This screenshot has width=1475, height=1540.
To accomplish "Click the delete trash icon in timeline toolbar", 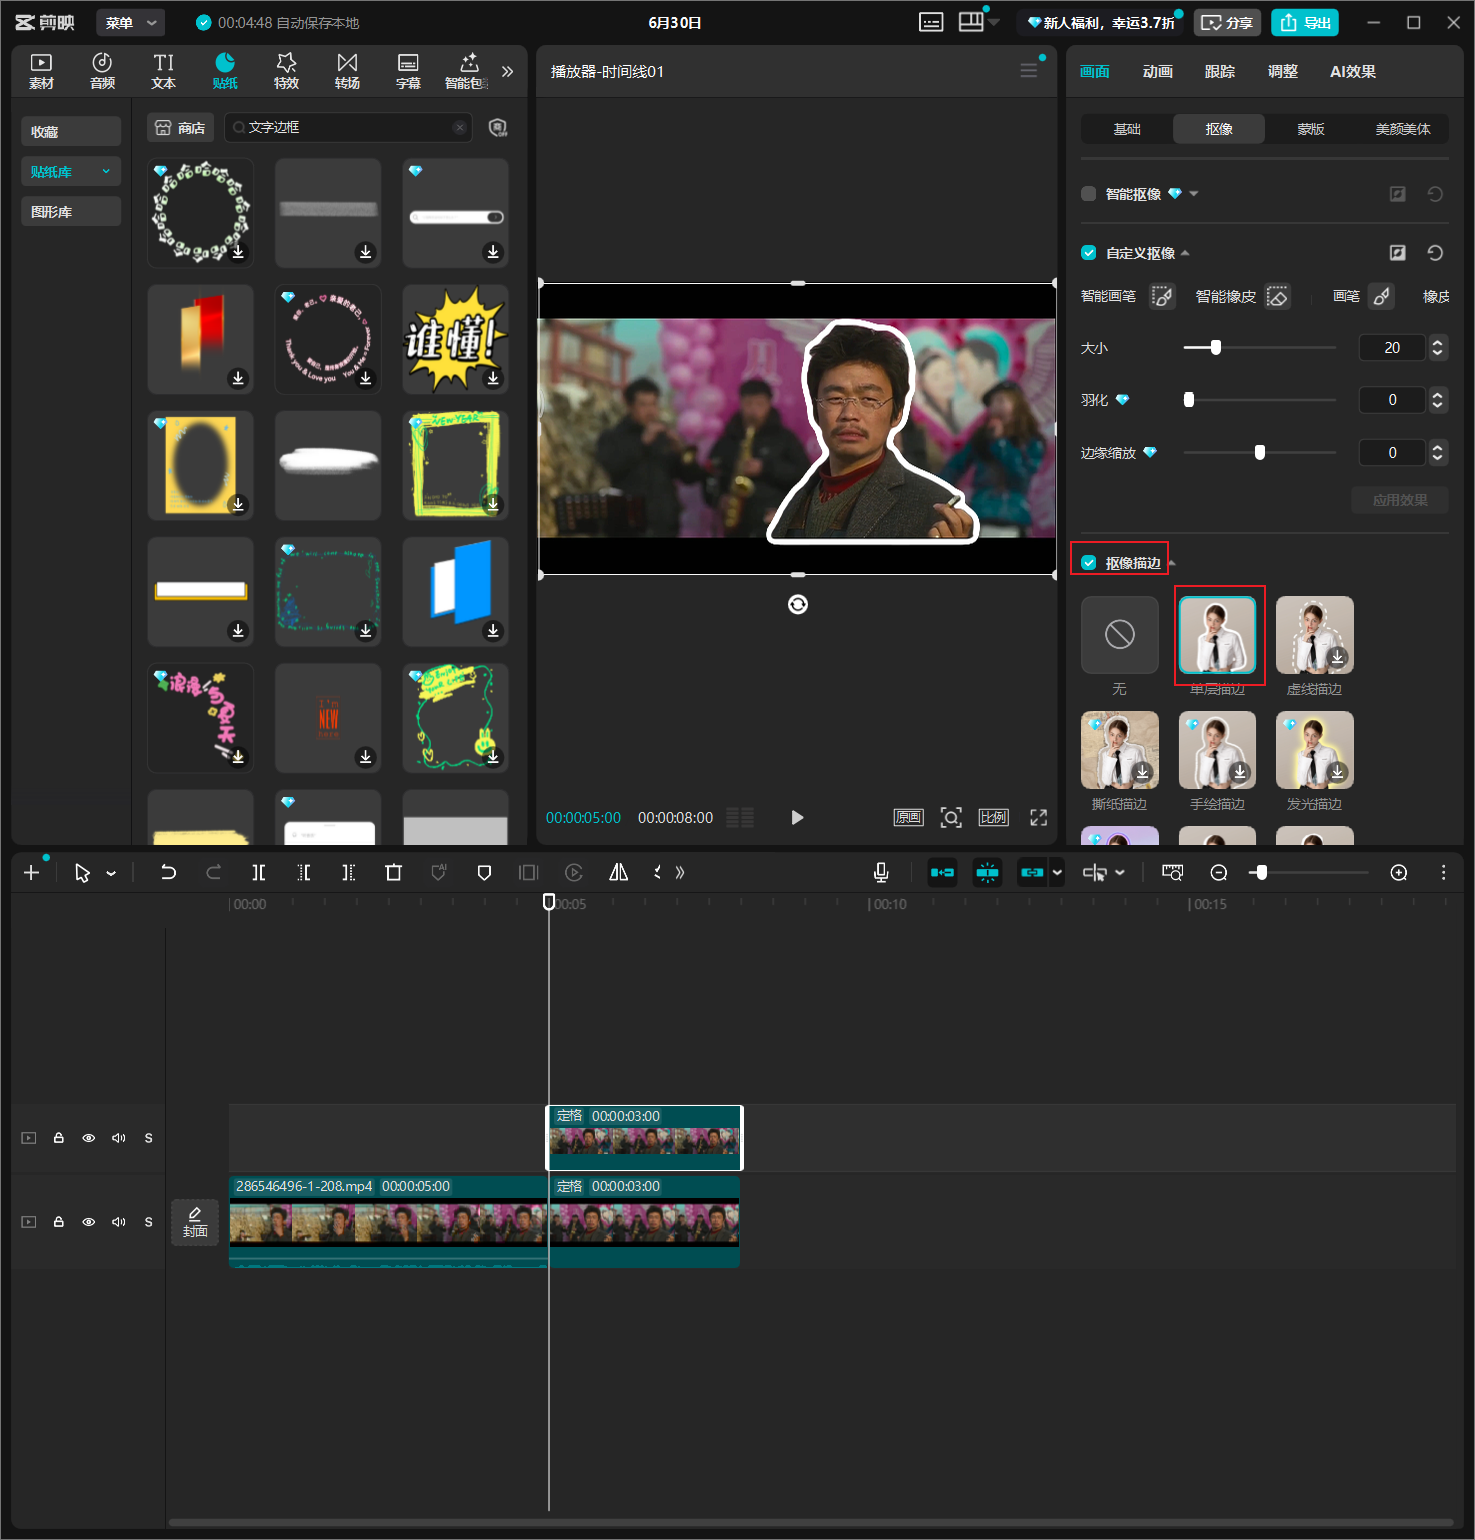I will coord(393,872).
